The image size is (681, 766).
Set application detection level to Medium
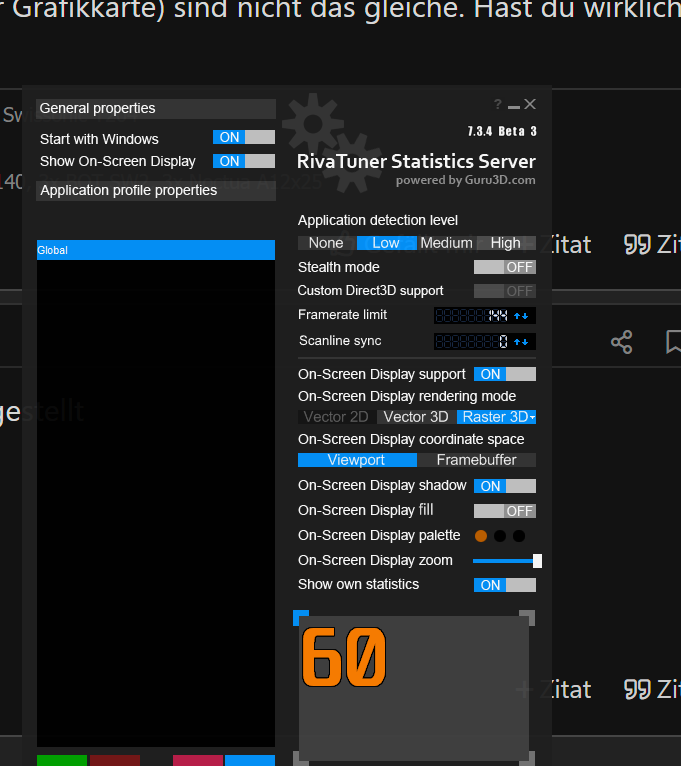click(447, 243)
